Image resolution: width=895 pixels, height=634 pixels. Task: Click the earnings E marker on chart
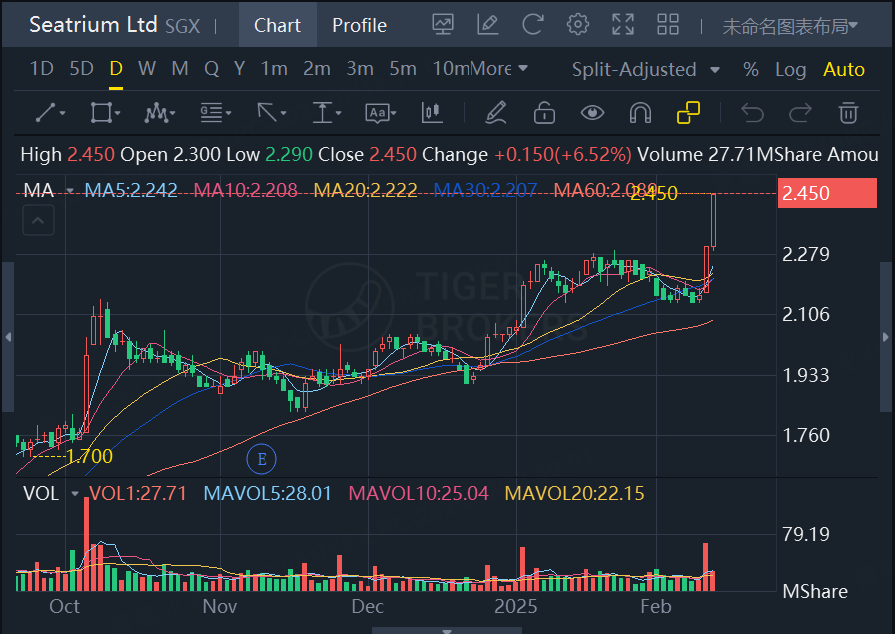pos(261,459)
